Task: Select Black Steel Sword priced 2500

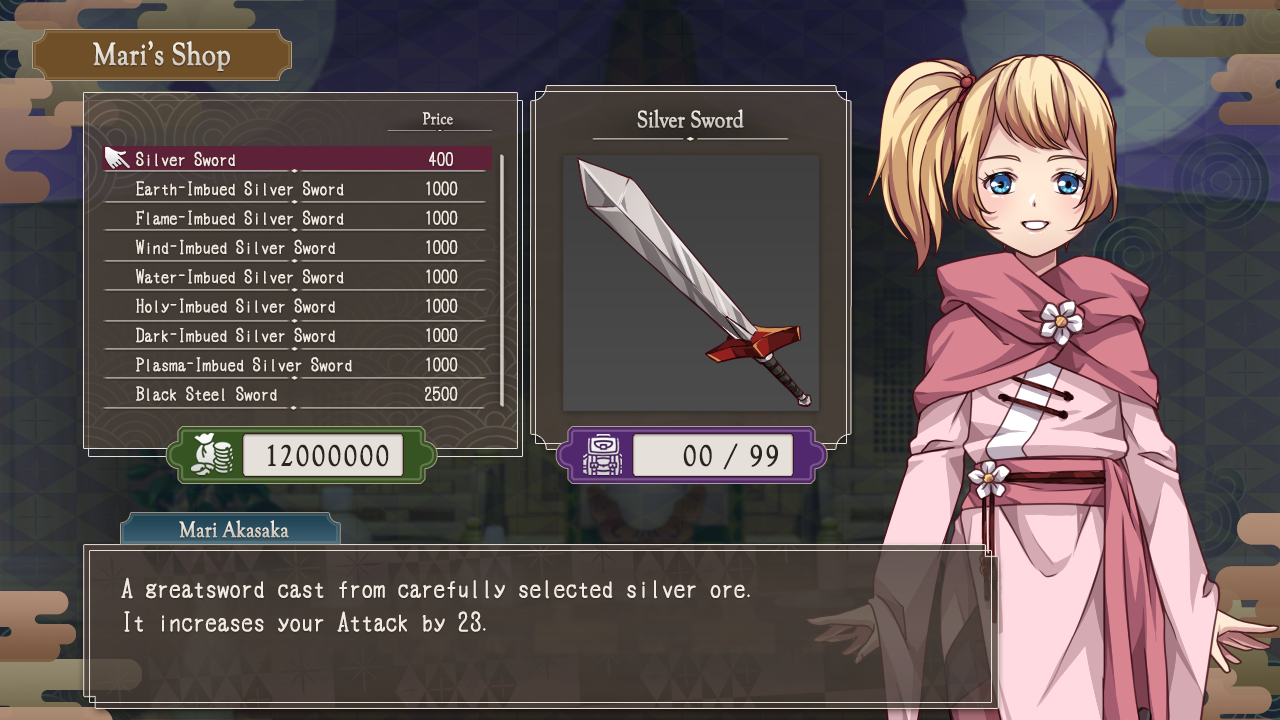Action: [298, 394]
